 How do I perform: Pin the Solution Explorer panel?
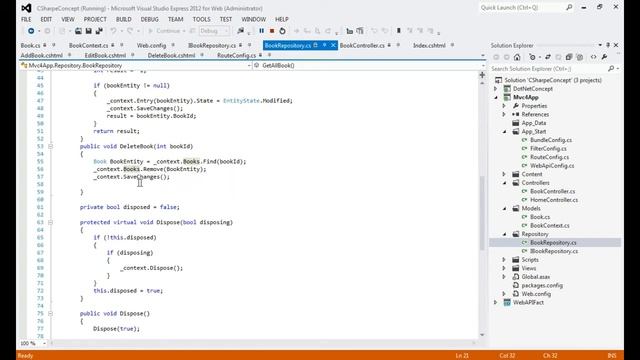[x=608, y=45]
